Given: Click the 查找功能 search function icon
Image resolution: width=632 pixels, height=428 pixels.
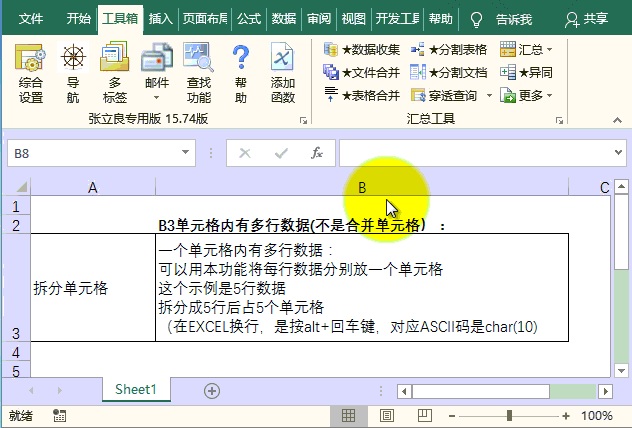Looking at the screenshot, I should [x=198, y=74].
